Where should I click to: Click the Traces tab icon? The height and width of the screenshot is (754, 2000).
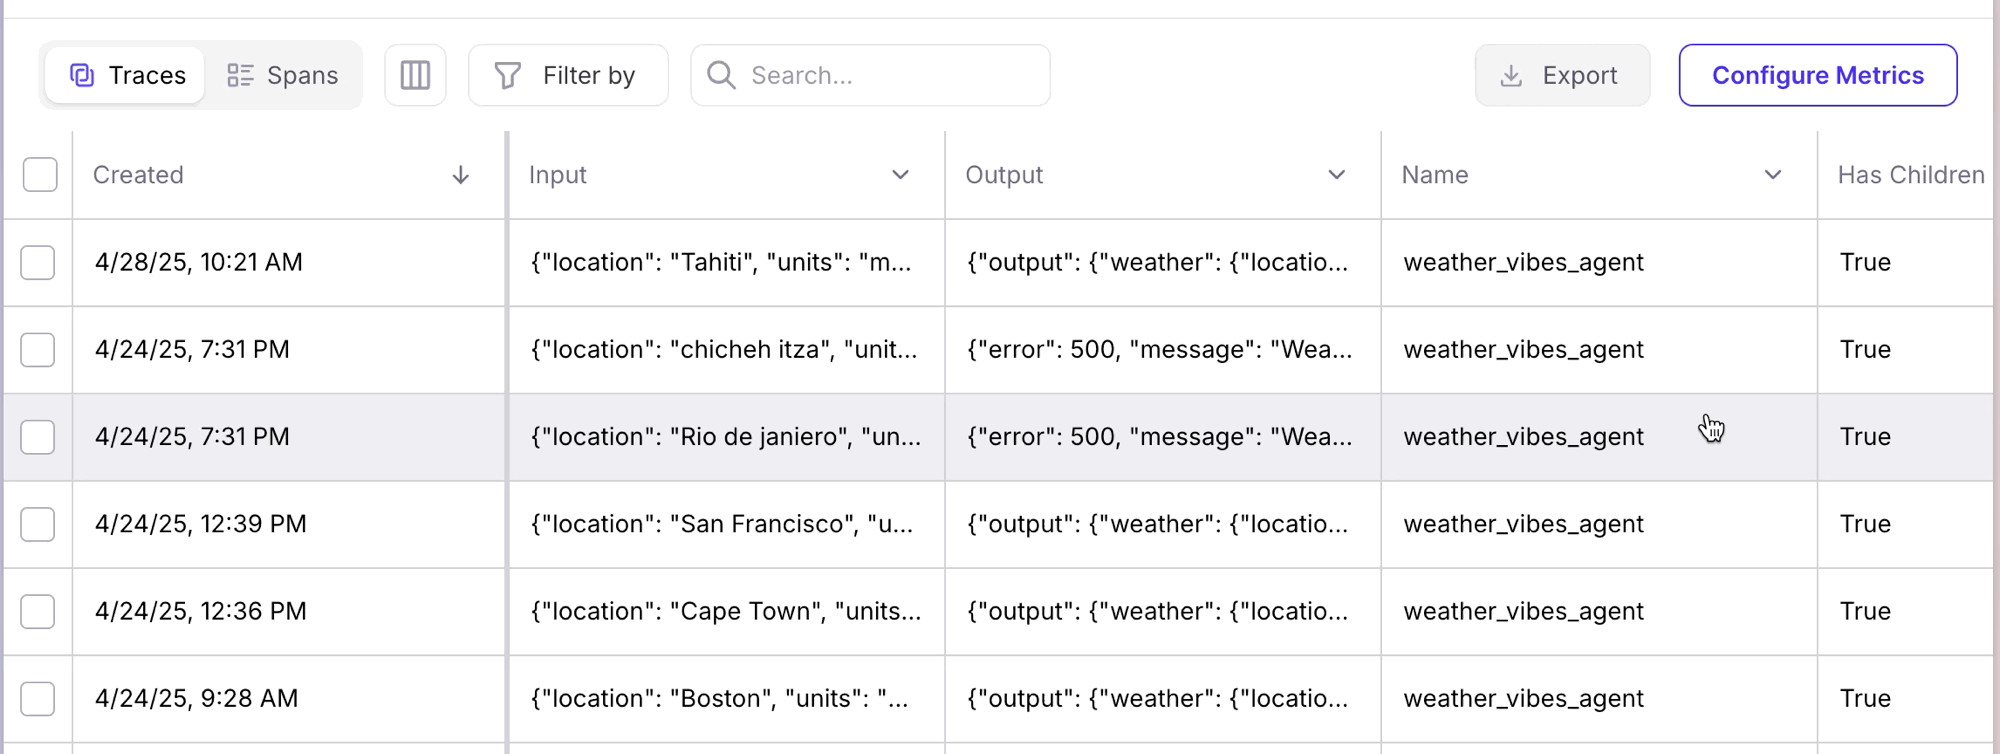tap(82, 75)
